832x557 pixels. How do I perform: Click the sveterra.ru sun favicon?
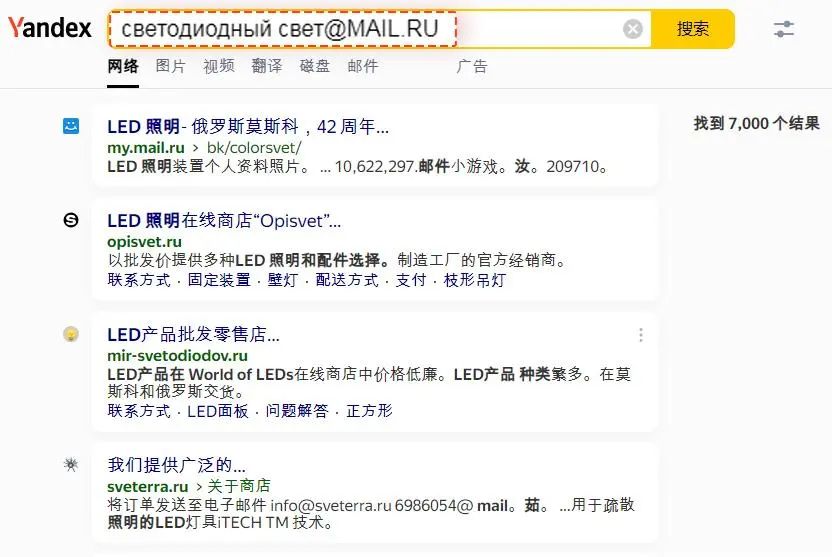point(71,465)
